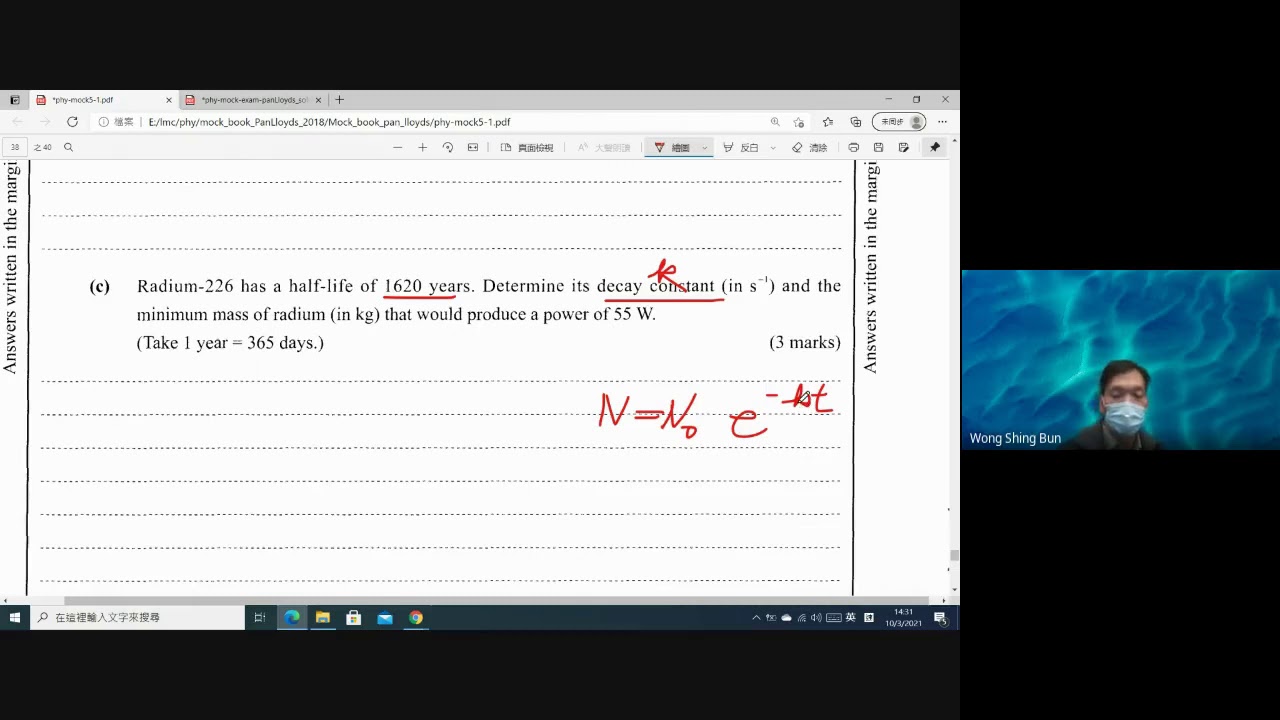Screen dimensions: 1280x720
Task: Print the PDF document
Action: [x=853, y=147]
